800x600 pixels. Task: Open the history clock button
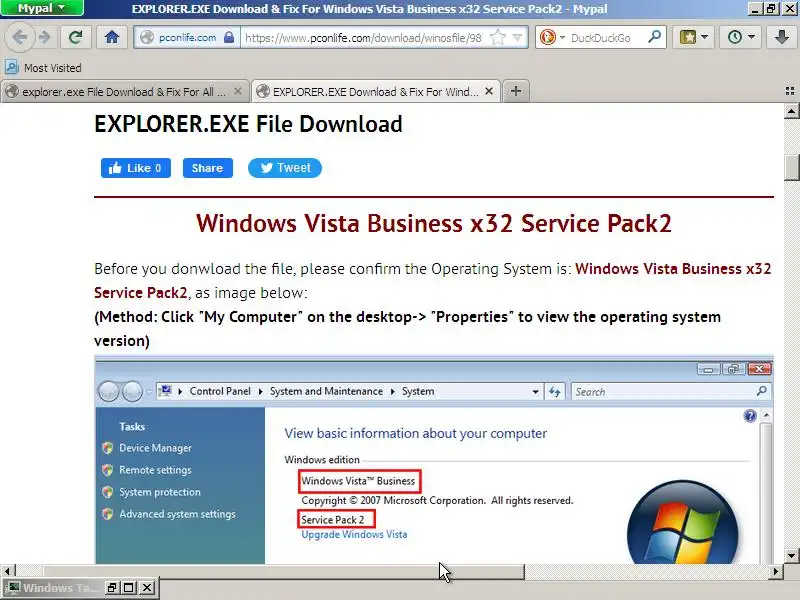pyautogui.click(x=740, y=37)
